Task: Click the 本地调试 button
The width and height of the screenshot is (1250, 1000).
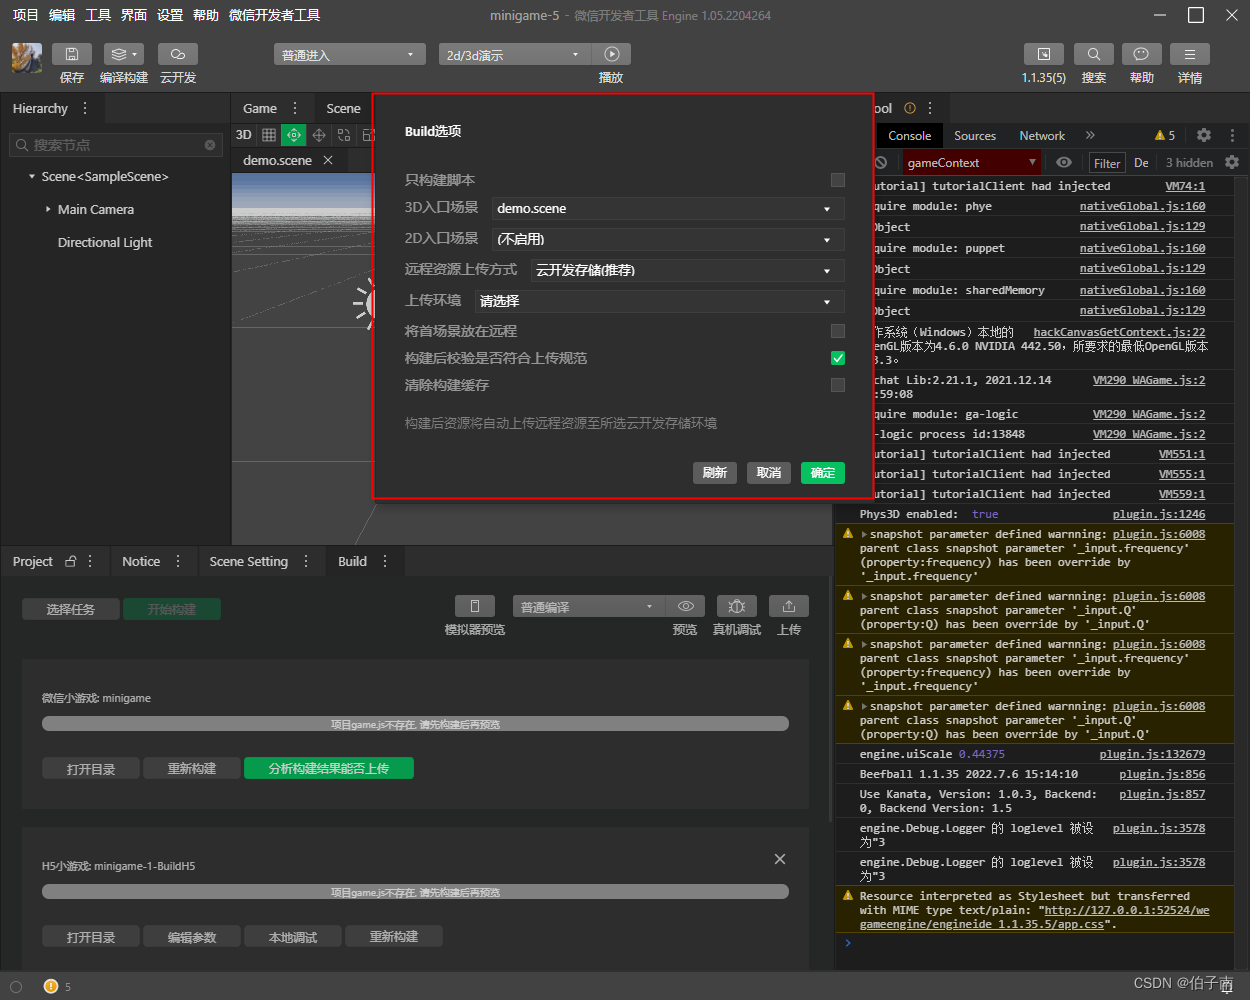Action: click(293, 937)
